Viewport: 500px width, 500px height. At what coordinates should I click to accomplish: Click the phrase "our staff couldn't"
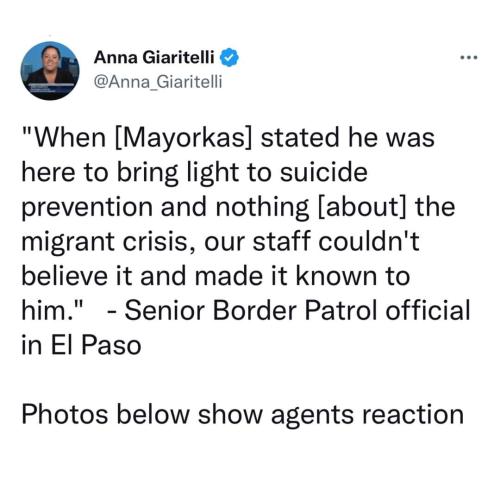tap(312, 241)
